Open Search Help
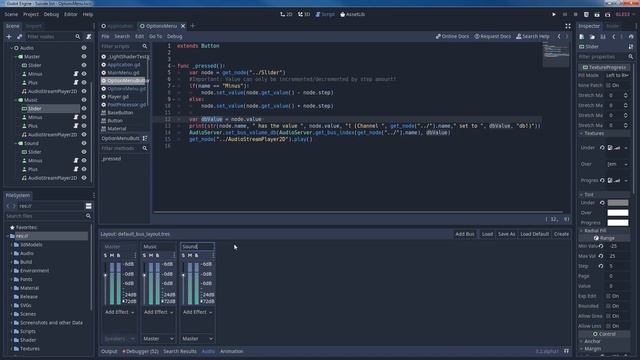640x360 pixels. (x=533, y=36)
